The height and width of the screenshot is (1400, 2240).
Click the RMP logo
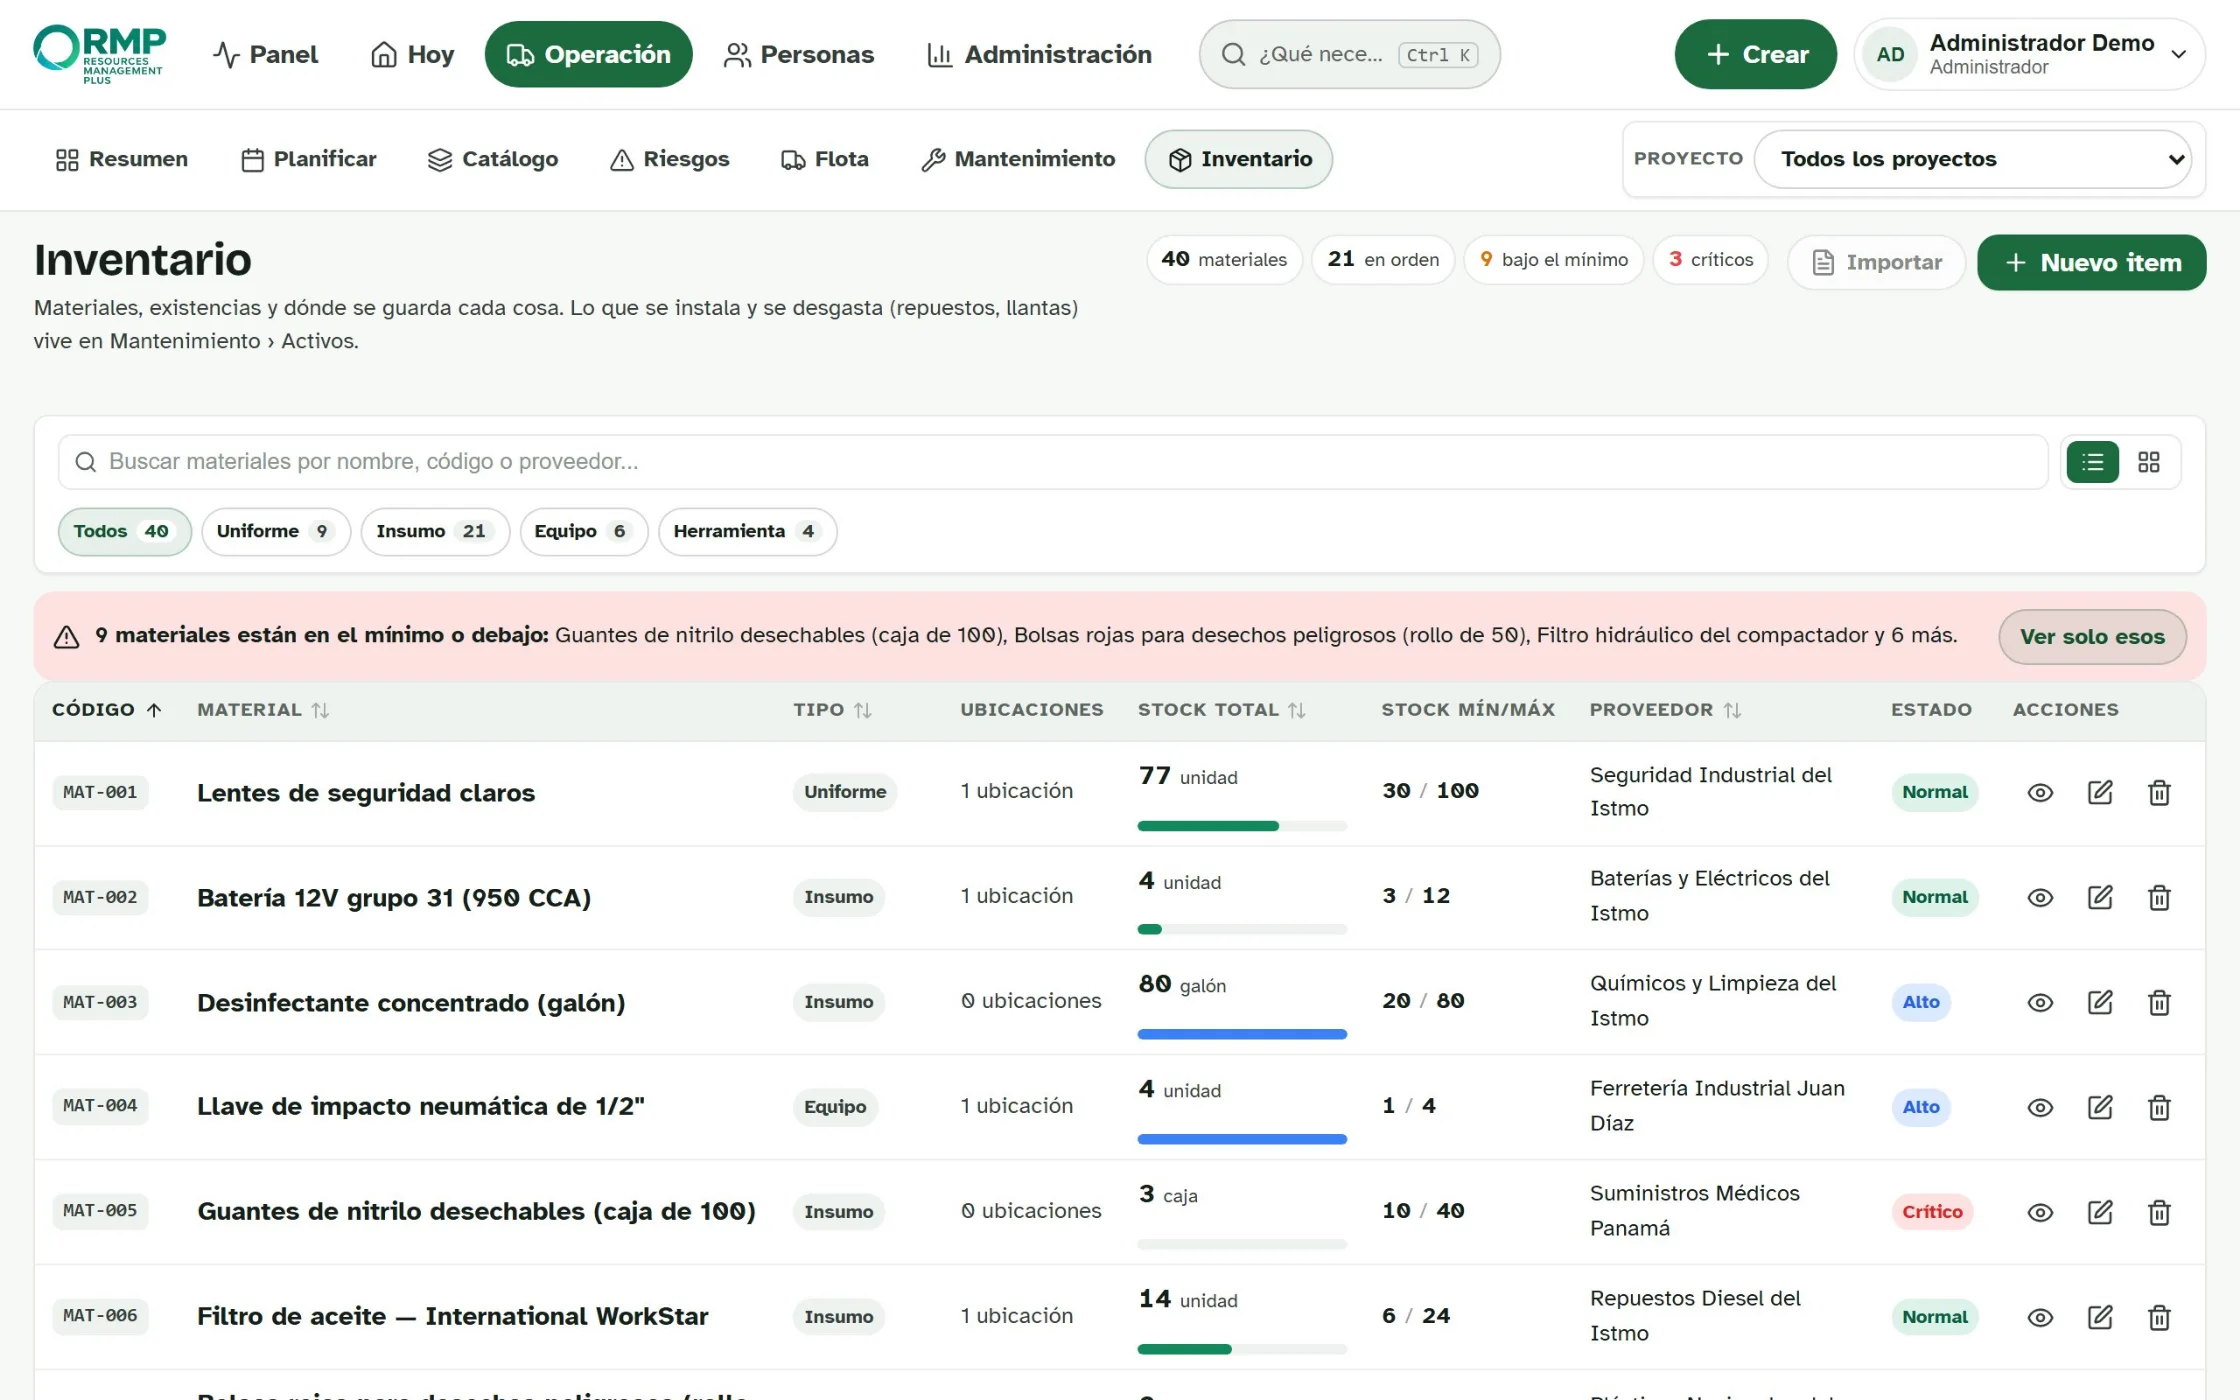[x=99, y=54]
